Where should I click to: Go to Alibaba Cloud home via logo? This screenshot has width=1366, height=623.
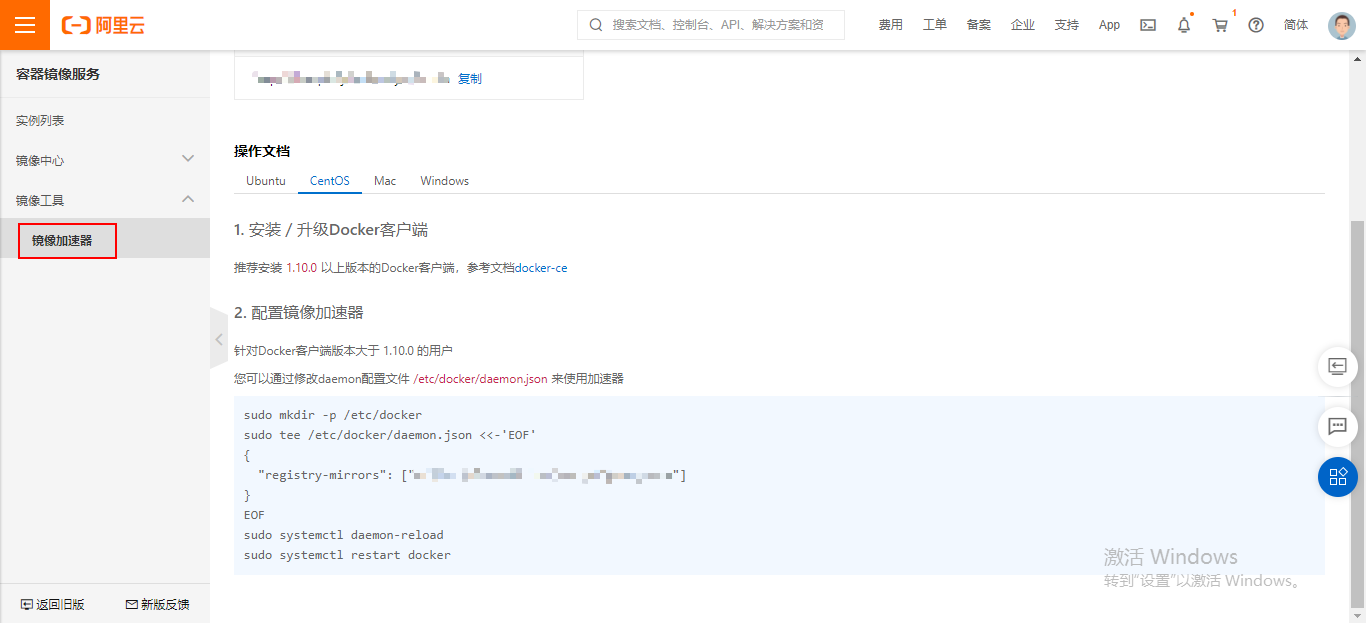coord(103,25)
